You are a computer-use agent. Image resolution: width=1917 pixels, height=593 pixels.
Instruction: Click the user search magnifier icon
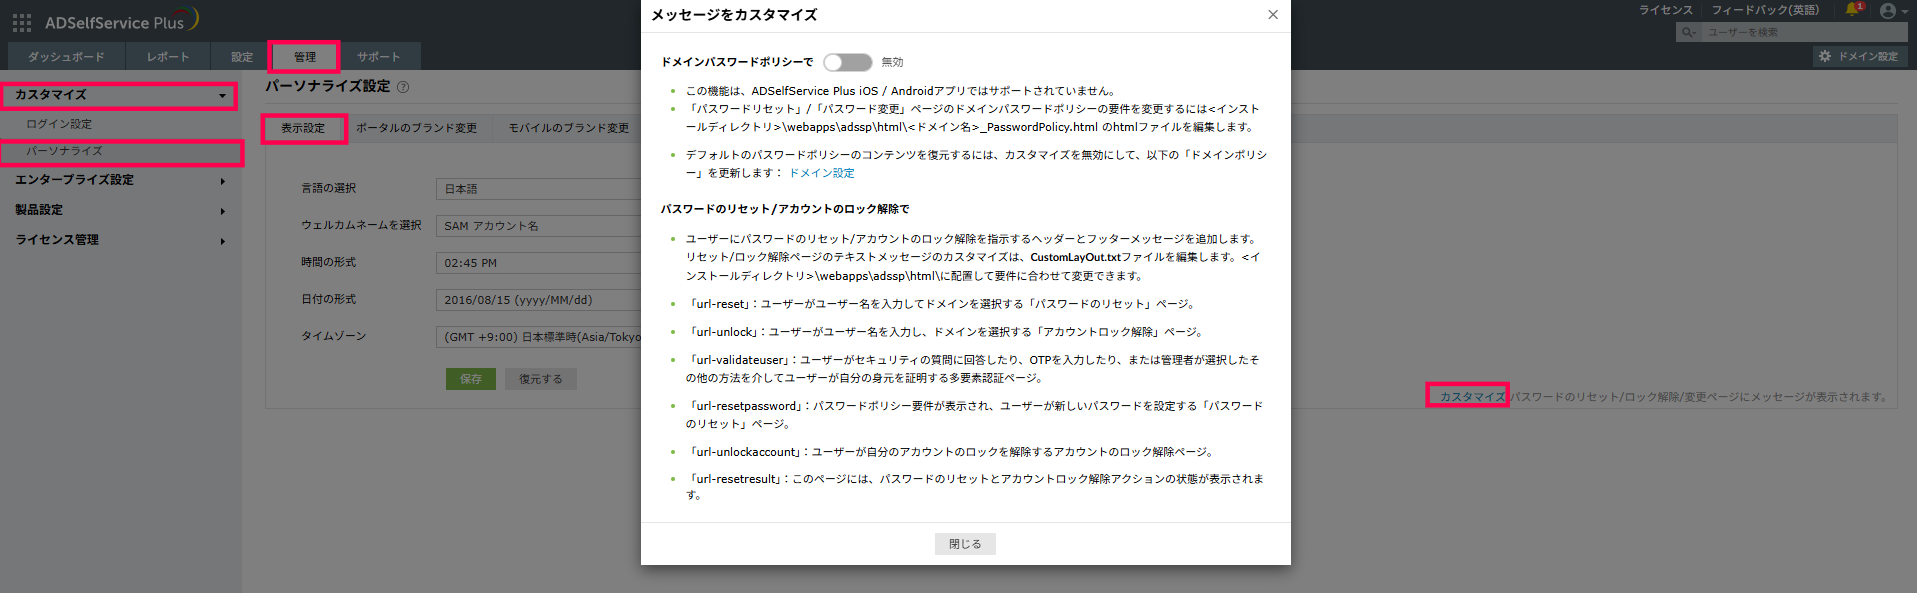(x=1688, y=32)
